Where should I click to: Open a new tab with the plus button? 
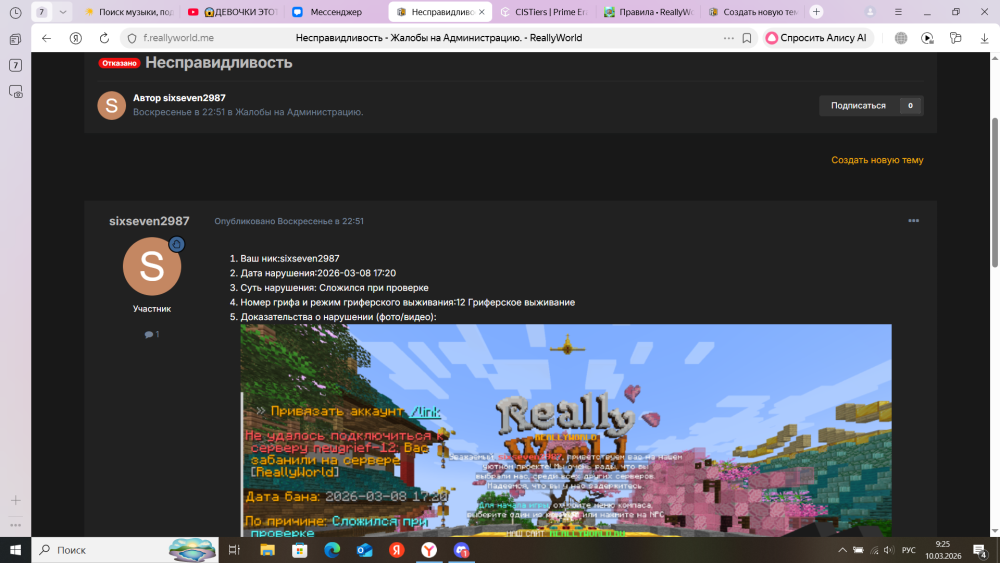click(x=816, y=12)
